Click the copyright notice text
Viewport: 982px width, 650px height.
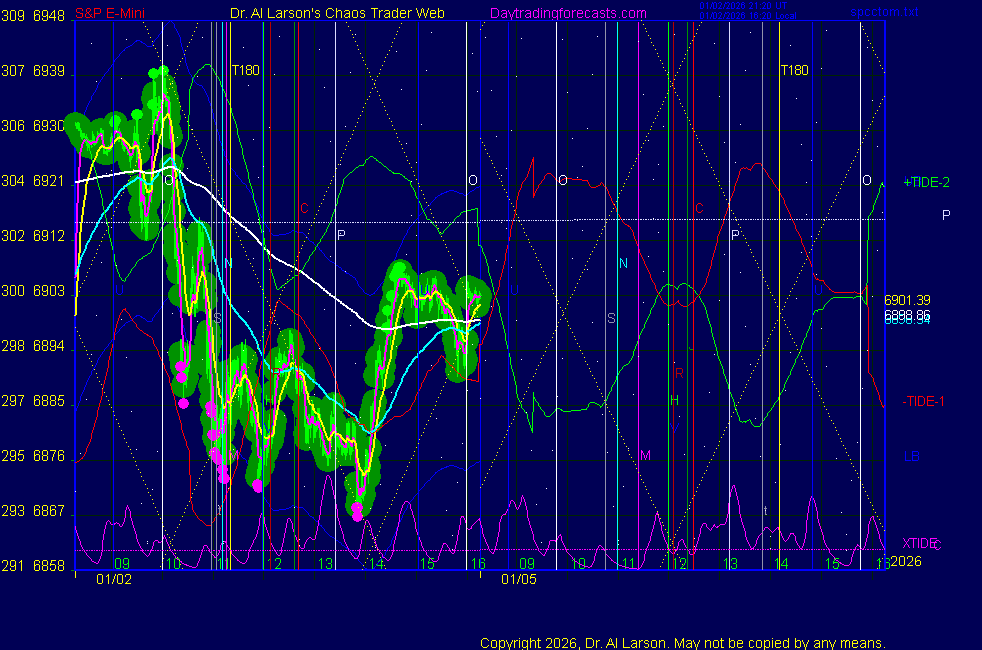[683, 642]
